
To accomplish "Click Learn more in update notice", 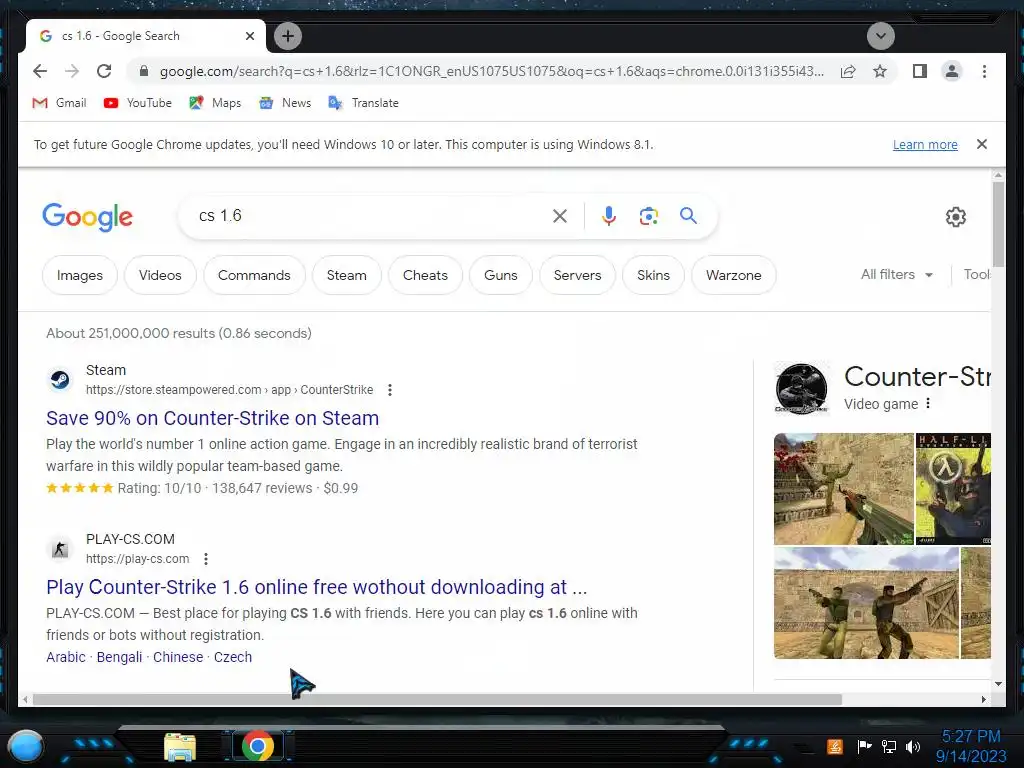I will coord(925,144).
